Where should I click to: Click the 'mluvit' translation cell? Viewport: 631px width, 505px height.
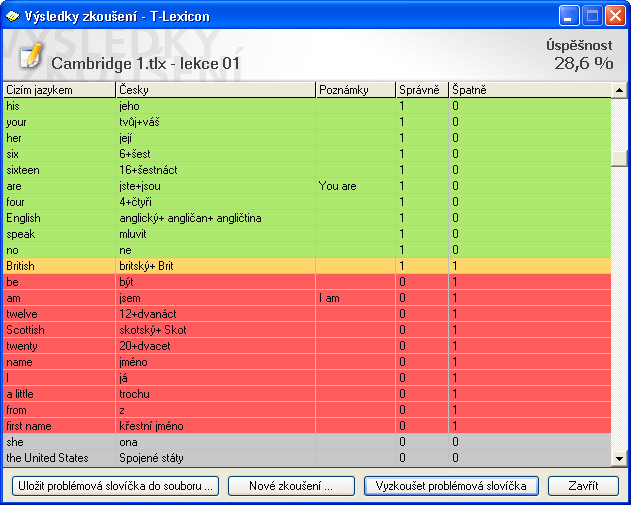tap(216, 234)
